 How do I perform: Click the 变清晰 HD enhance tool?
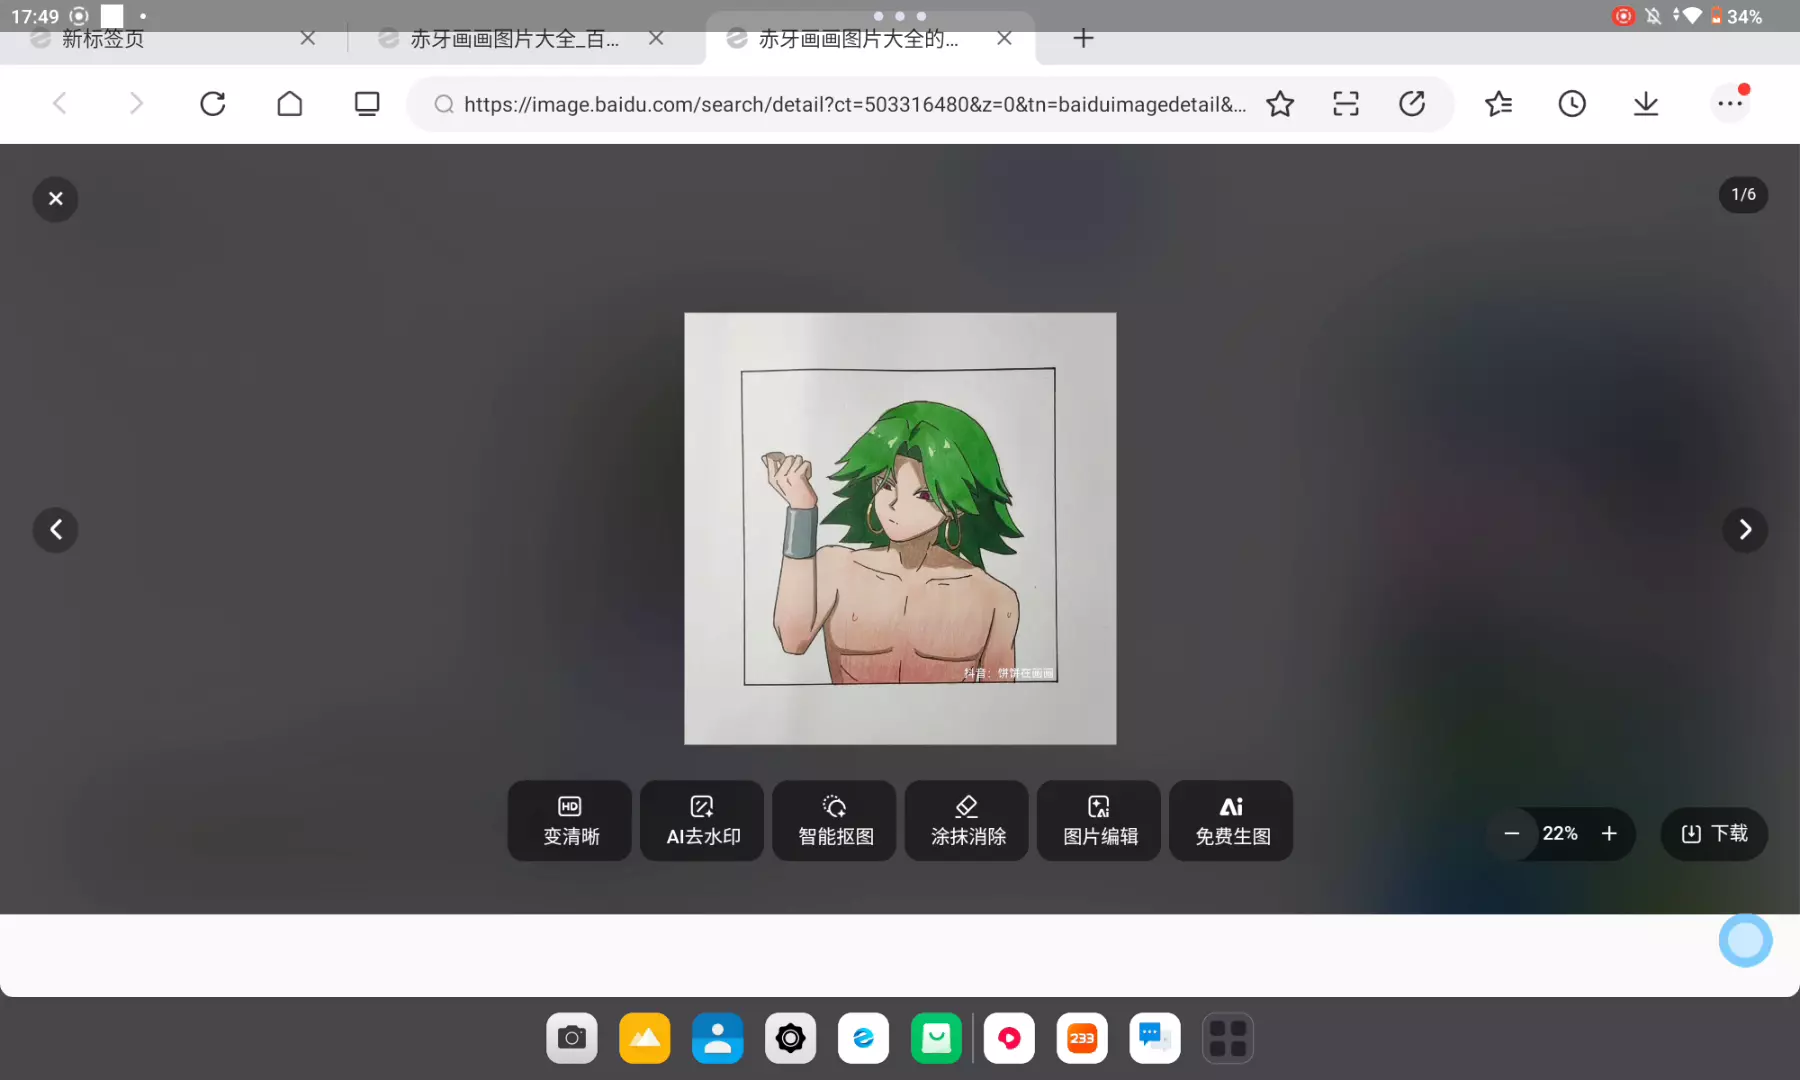pyautogui.click(x=570, y=821)
